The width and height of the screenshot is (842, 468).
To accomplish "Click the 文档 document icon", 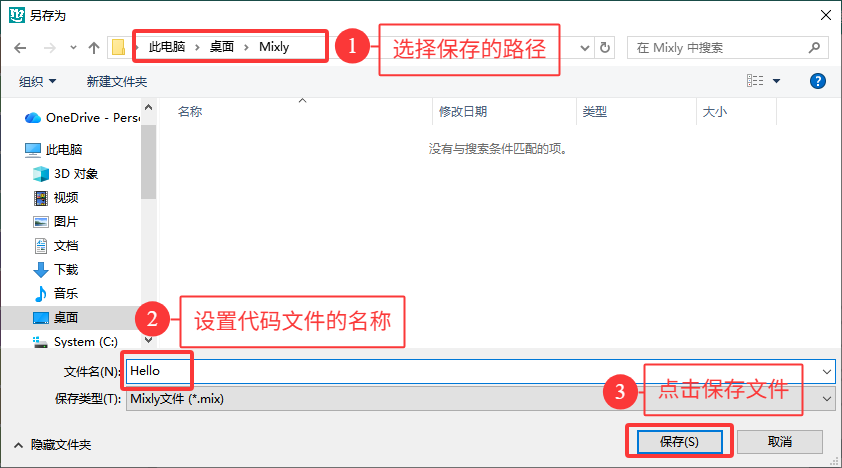I will tap(41, 246).
